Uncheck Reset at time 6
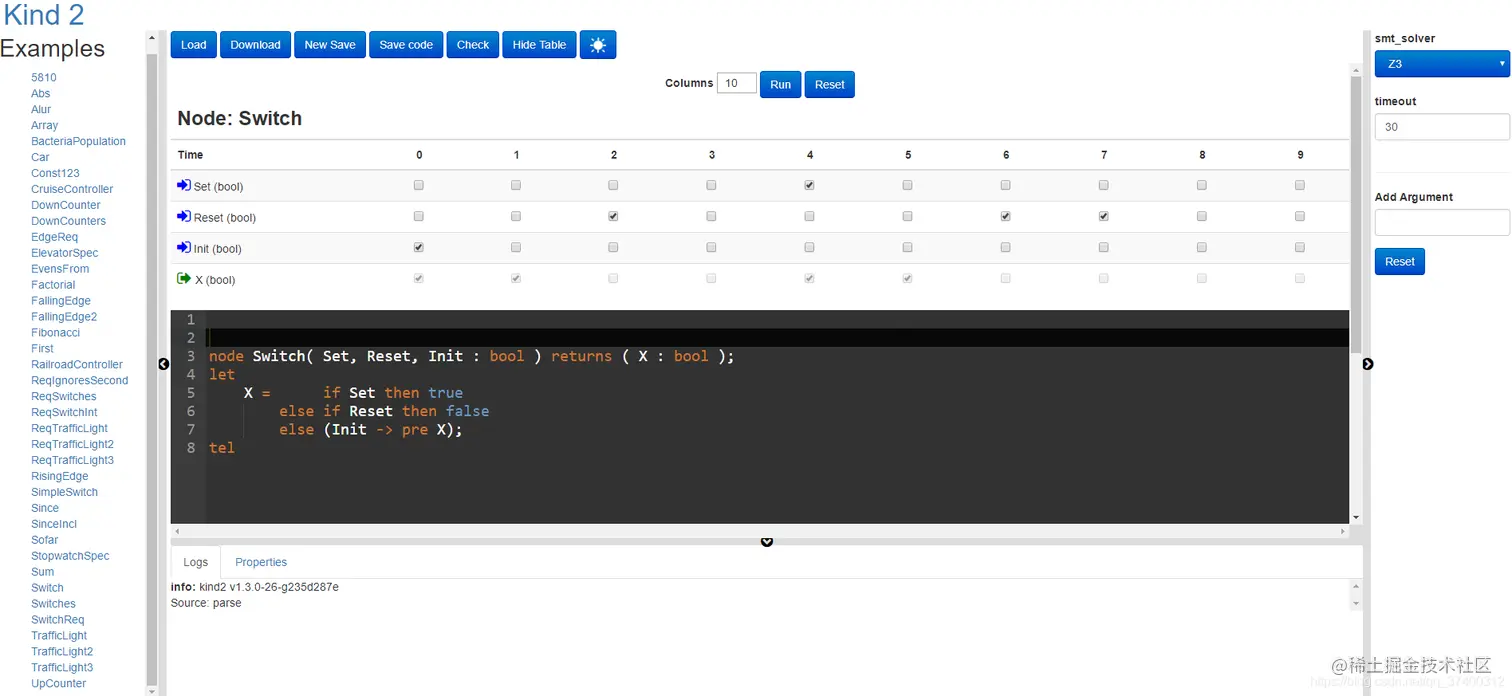This screenshot has height=696, width=1512. click(x=1005, y=216)
